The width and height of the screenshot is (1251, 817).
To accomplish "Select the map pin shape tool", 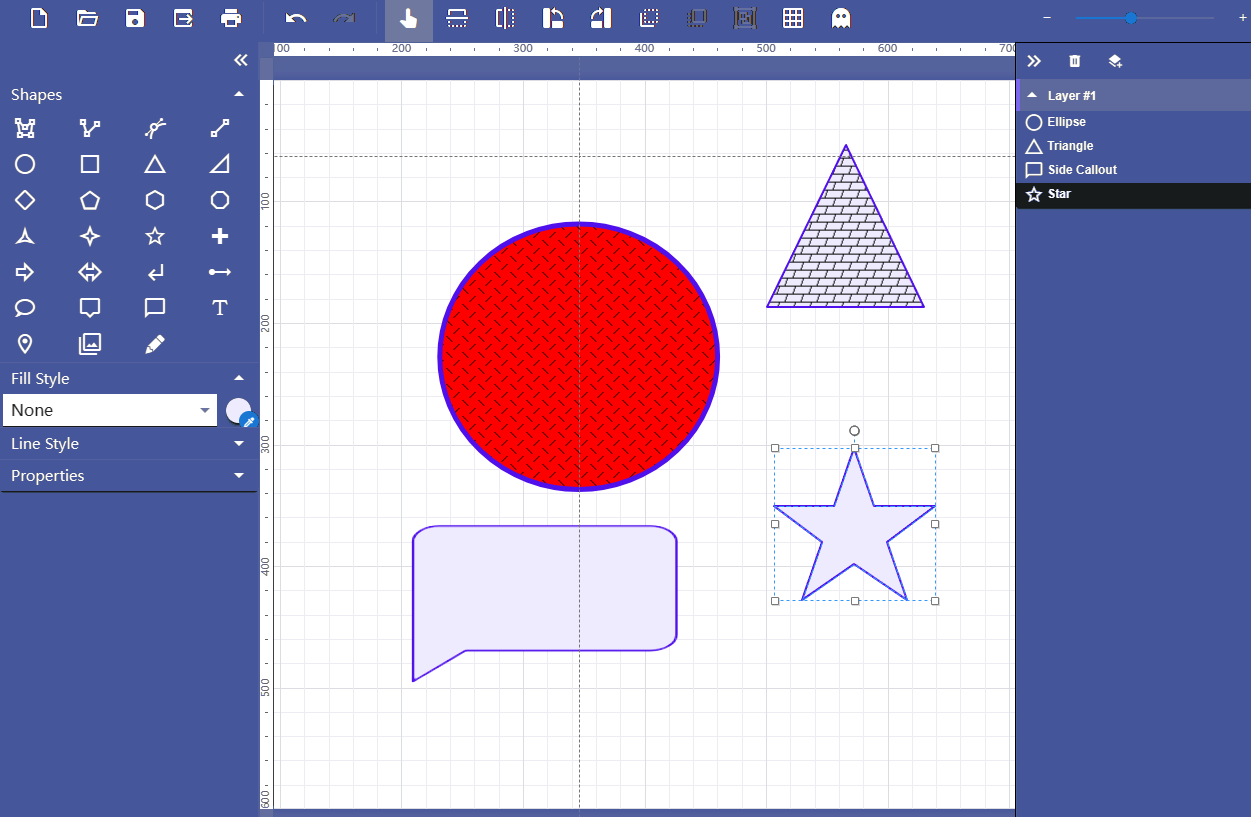I will (25, 344).
